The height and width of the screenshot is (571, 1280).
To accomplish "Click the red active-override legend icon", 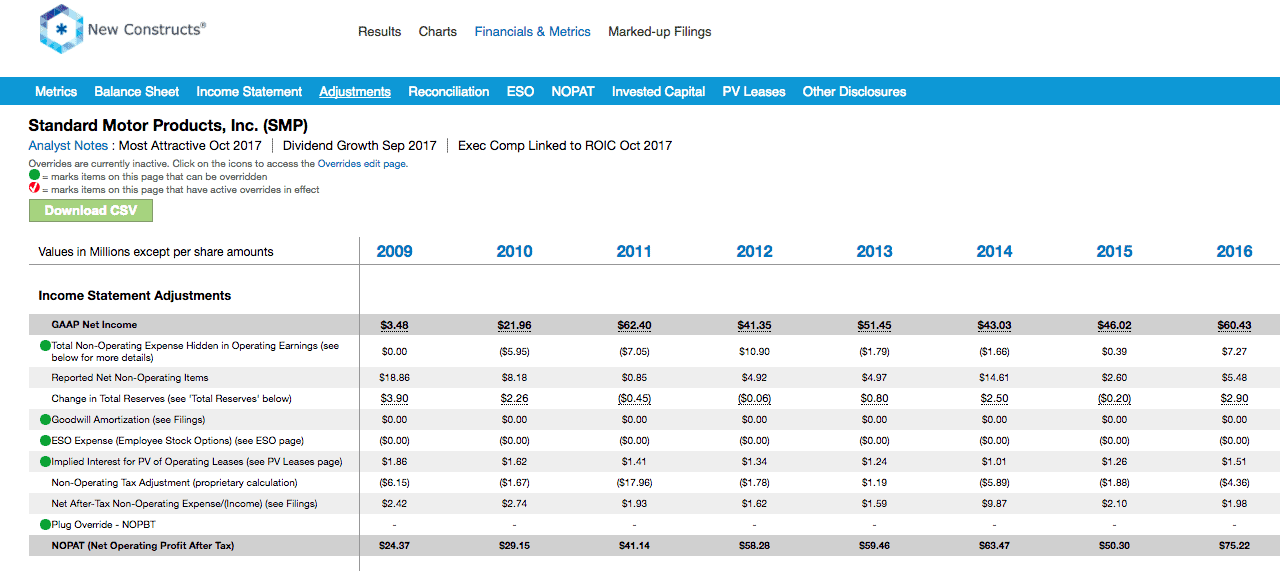I will (34, 189).
